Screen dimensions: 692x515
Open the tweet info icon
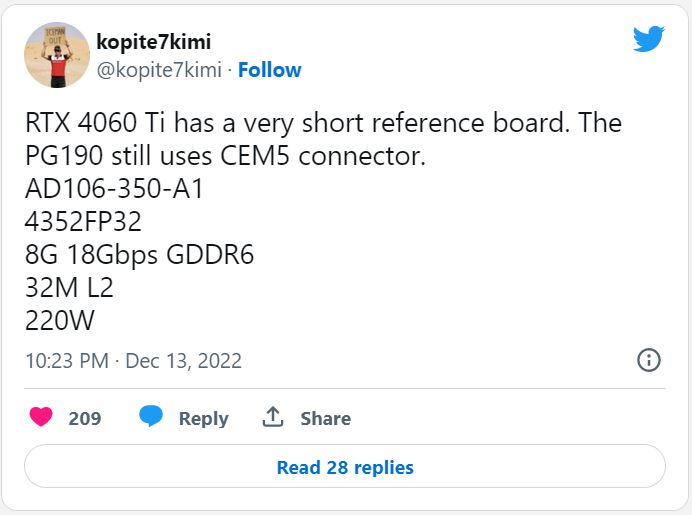649,360
